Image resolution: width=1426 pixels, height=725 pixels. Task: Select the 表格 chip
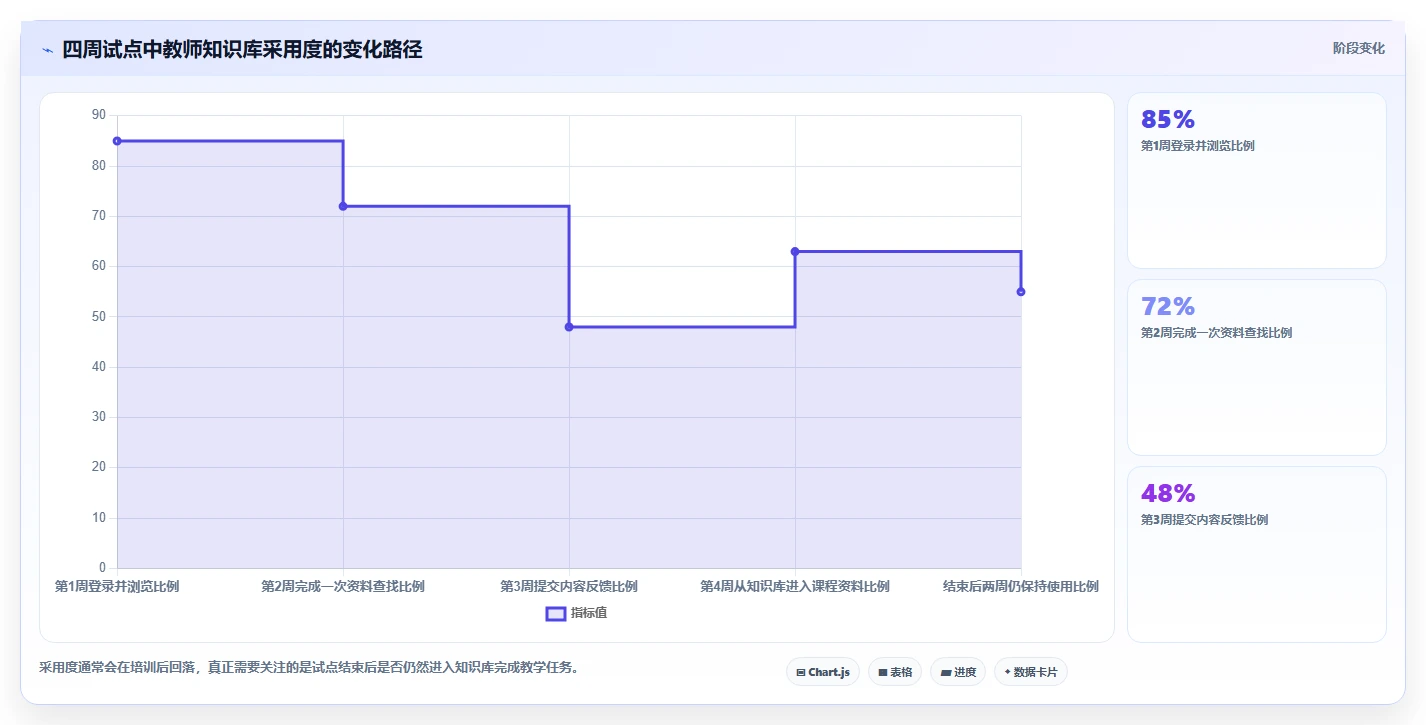point(894,672)
